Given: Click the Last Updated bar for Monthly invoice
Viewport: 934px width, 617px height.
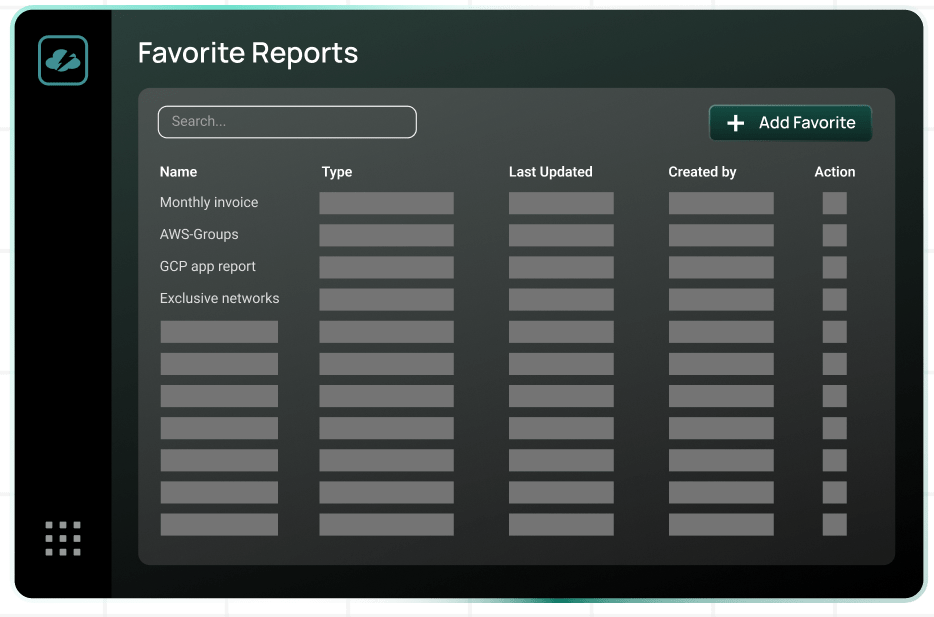Looking at the screenshot, I should (561, 202).
